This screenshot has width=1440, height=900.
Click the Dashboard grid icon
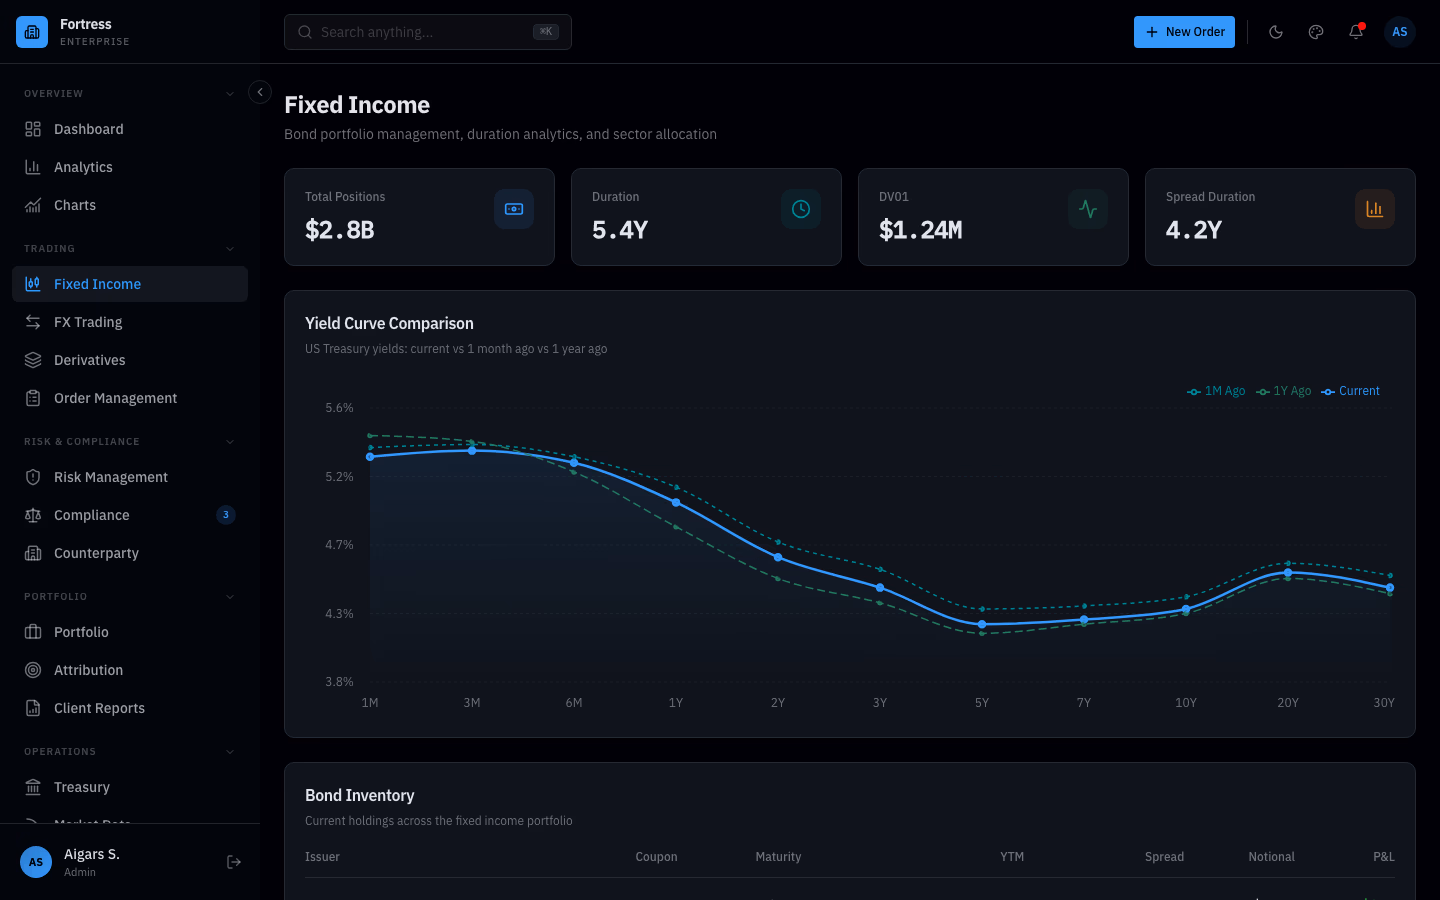33,129
